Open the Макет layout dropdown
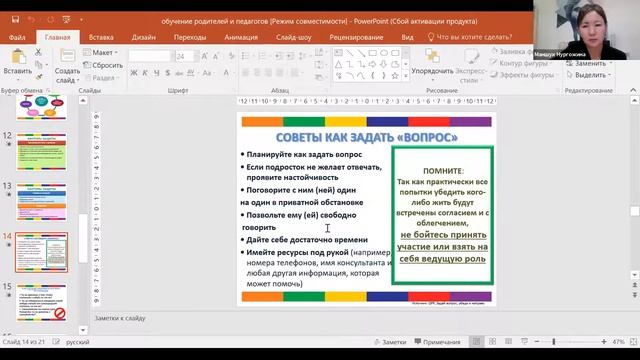The height and width of the screenshot is (360, 640). 100,52
